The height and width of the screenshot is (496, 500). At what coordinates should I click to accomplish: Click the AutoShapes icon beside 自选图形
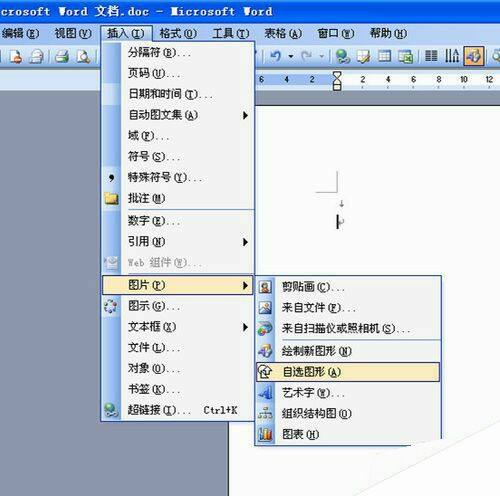[x=265, y=372]
